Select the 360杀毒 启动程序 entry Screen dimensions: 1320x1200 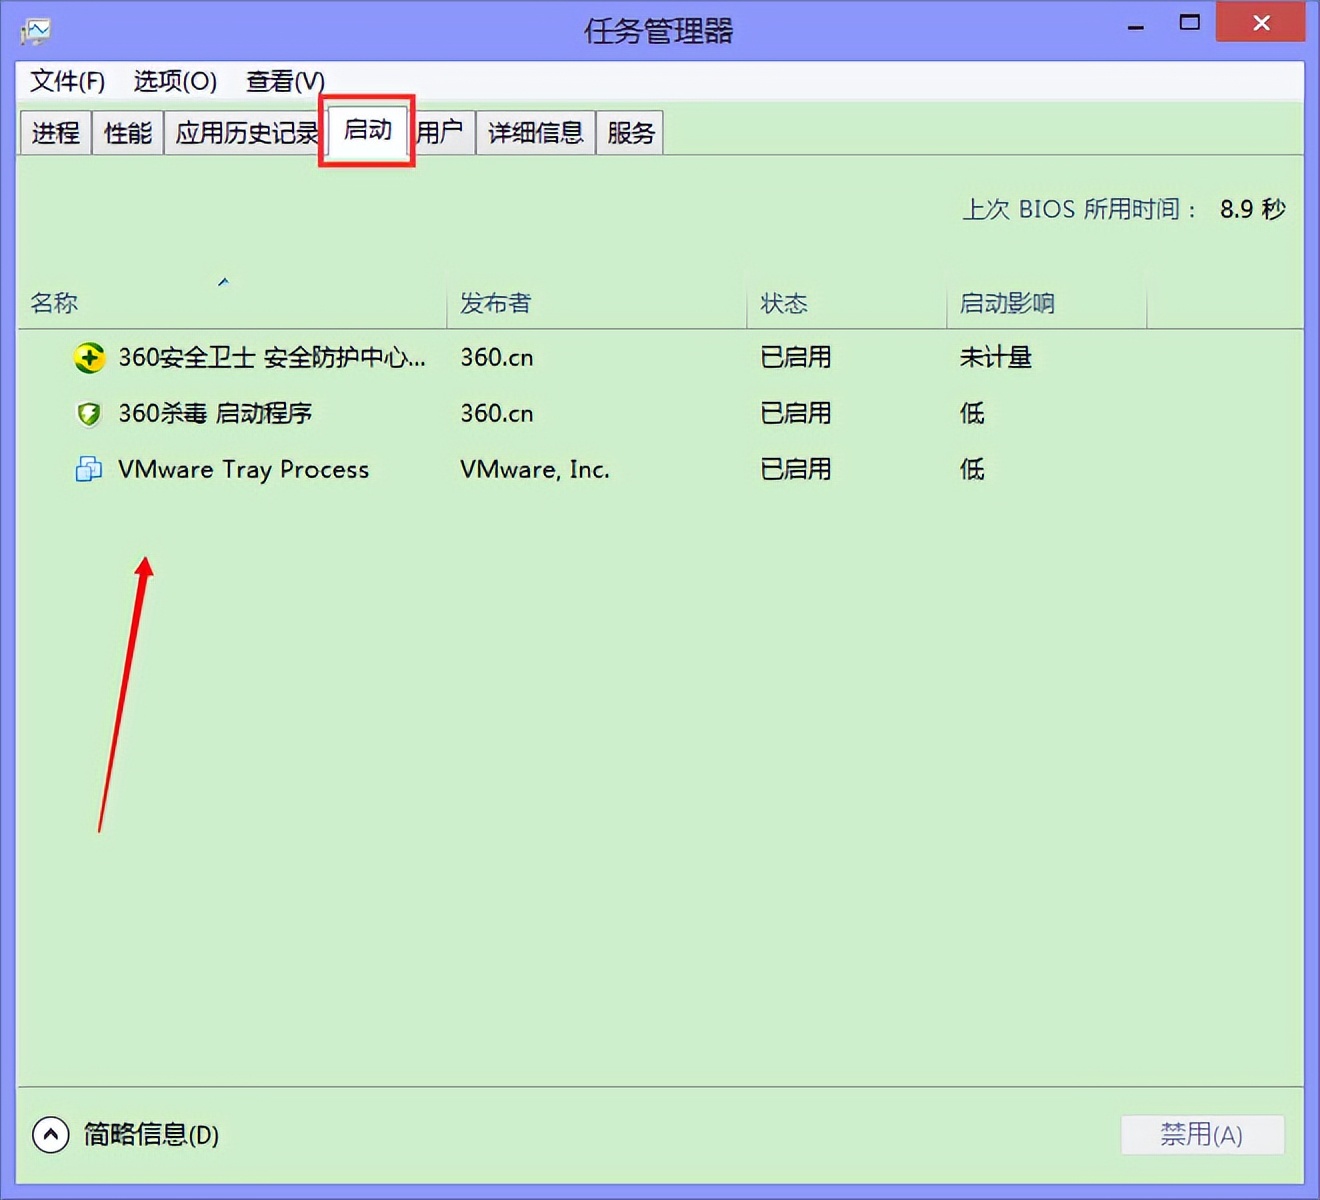pos(216,413)
